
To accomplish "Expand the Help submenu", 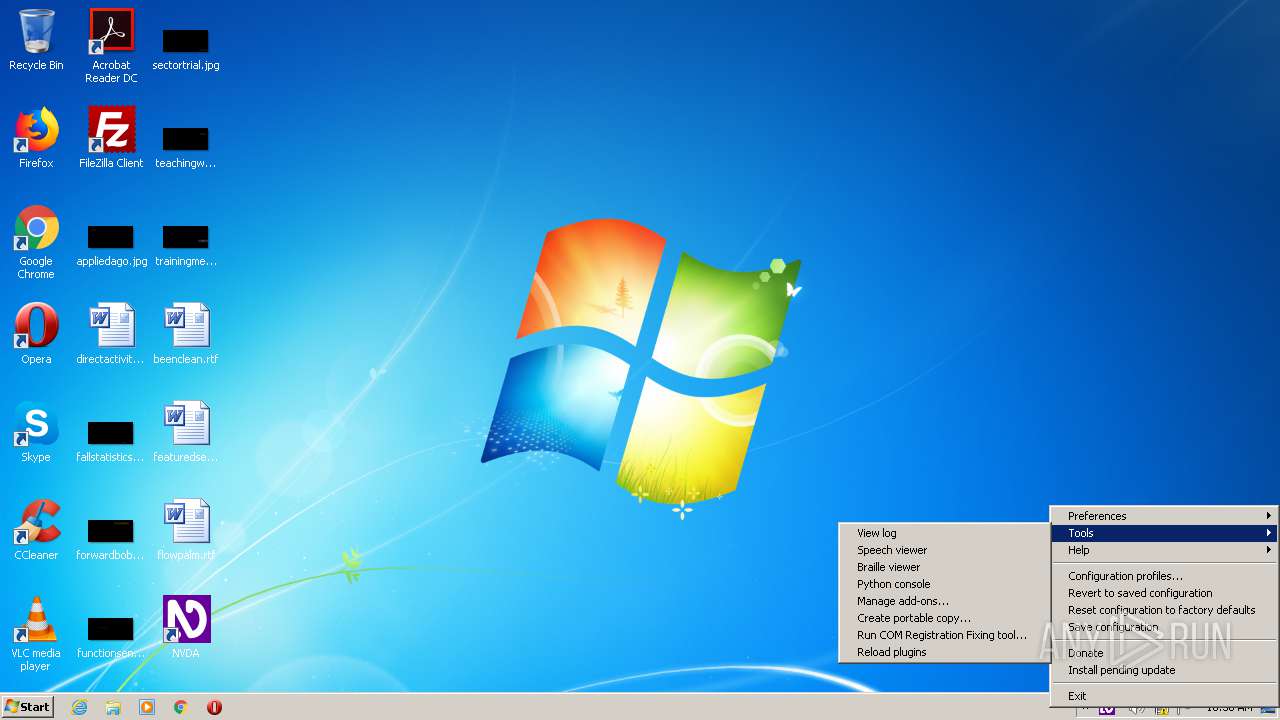I will [x=1164, y=550].
